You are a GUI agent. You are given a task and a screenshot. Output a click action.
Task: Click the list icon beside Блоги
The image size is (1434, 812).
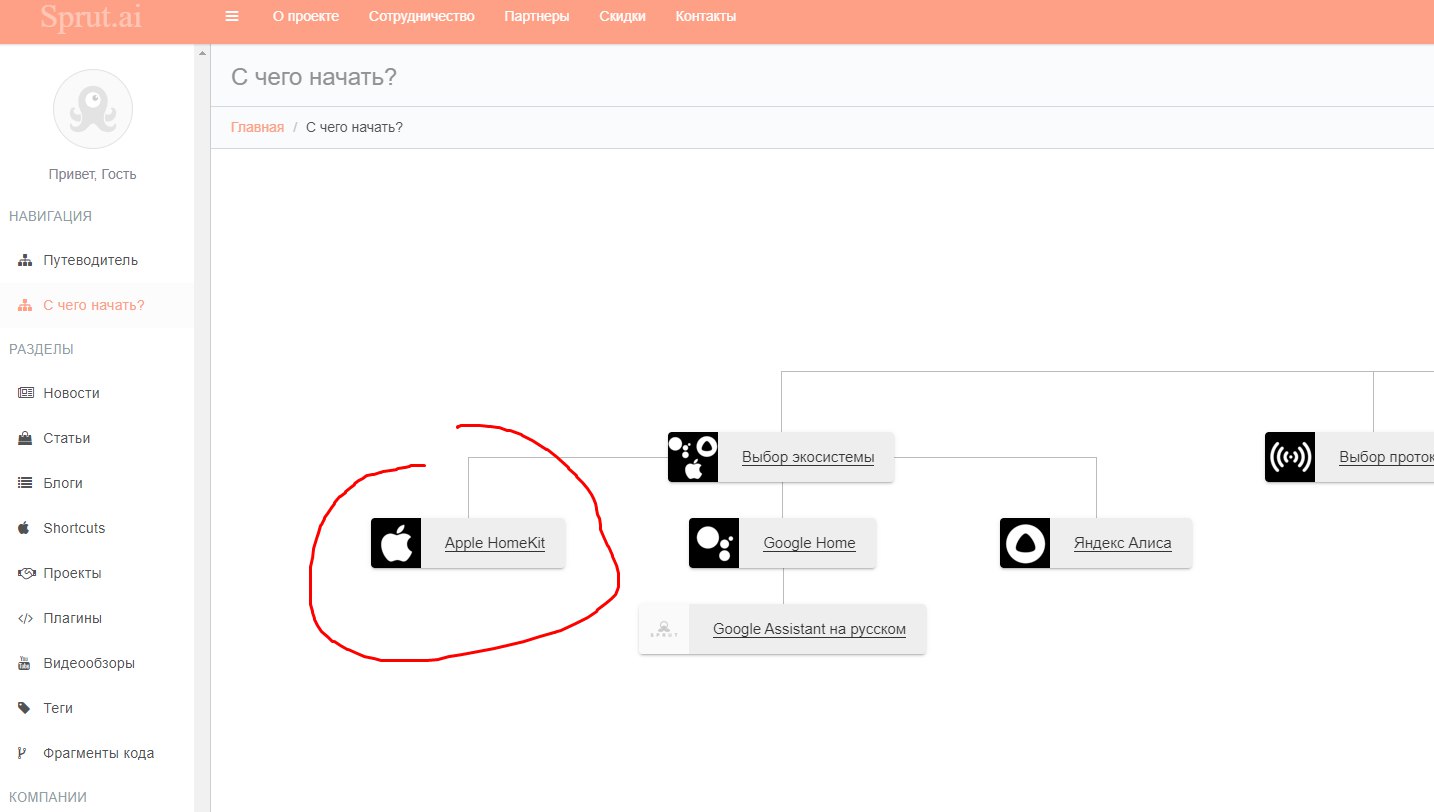tap(25, 483)
